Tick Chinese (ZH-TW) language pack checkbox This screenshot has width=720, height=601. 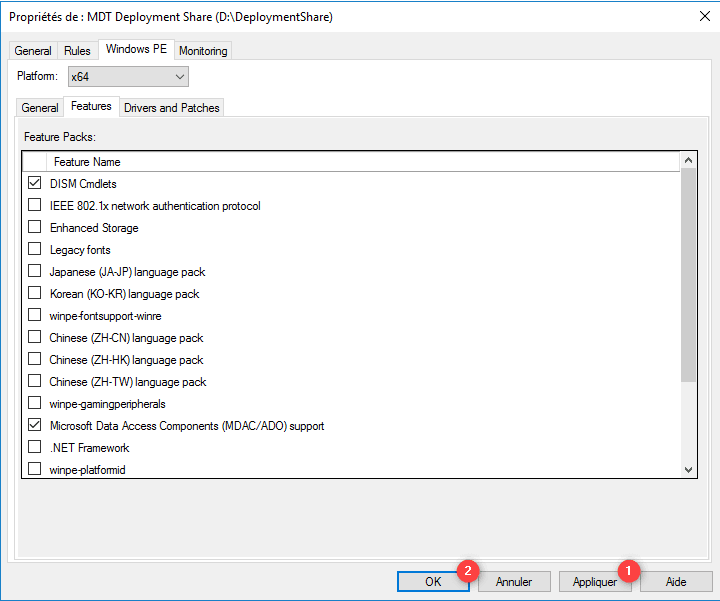point(34,381)
